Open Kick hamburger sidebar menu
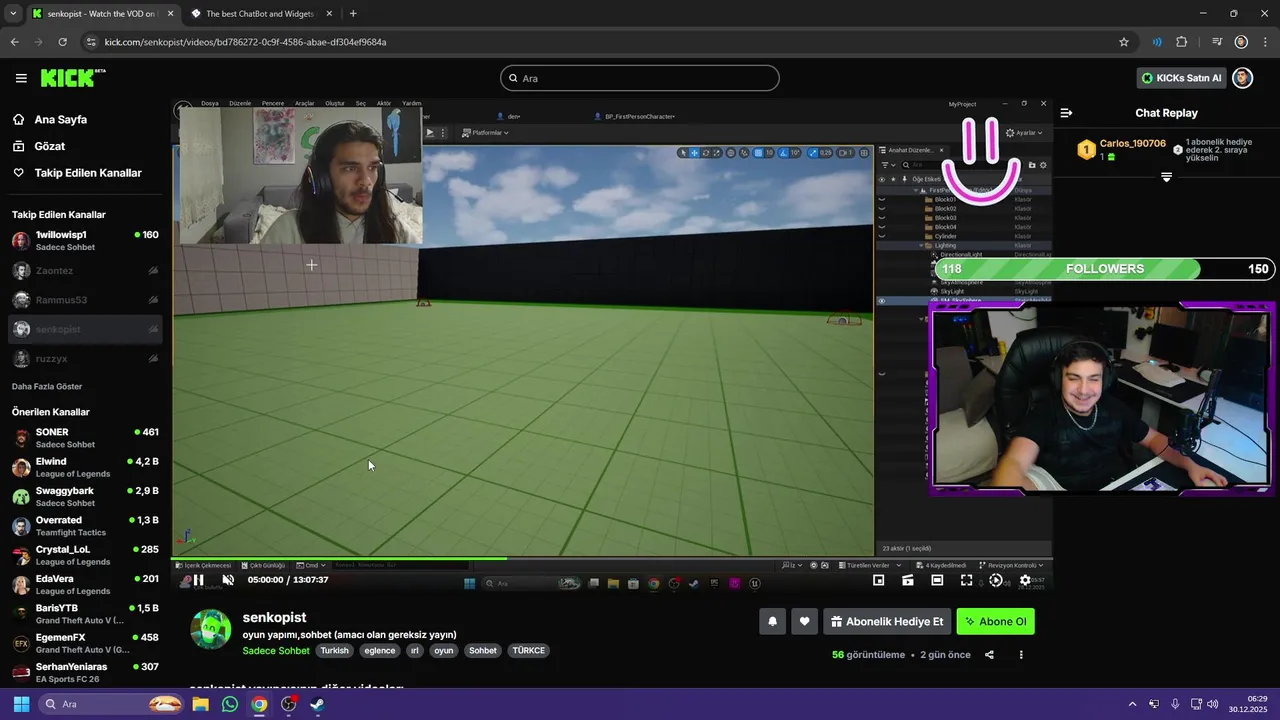The image size is (1280, 720). click(21, 78)
